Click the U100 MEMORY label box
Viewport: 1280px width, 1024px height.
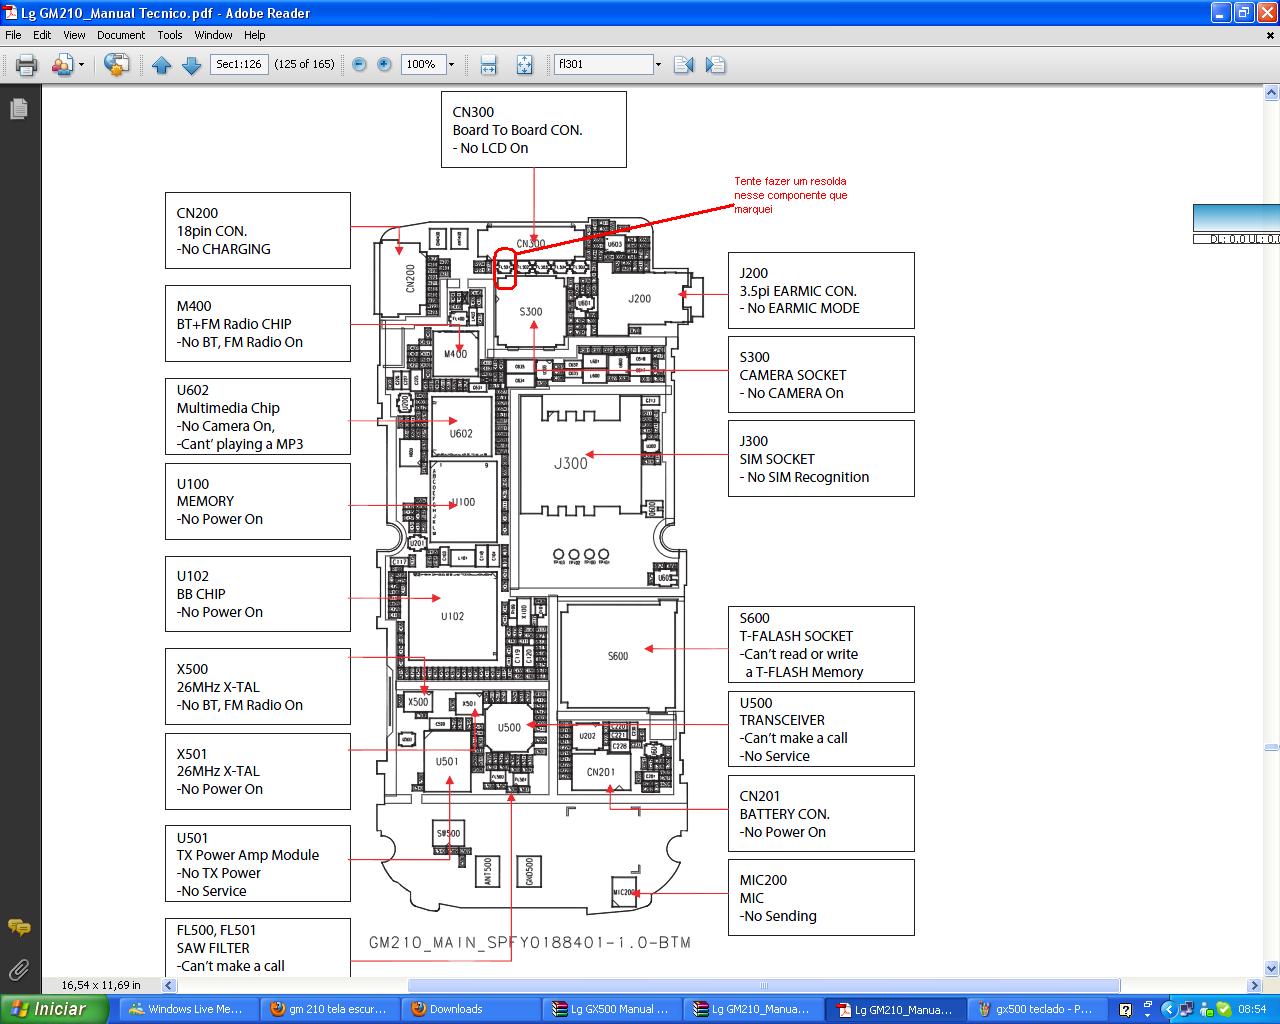tap(258, 502)
